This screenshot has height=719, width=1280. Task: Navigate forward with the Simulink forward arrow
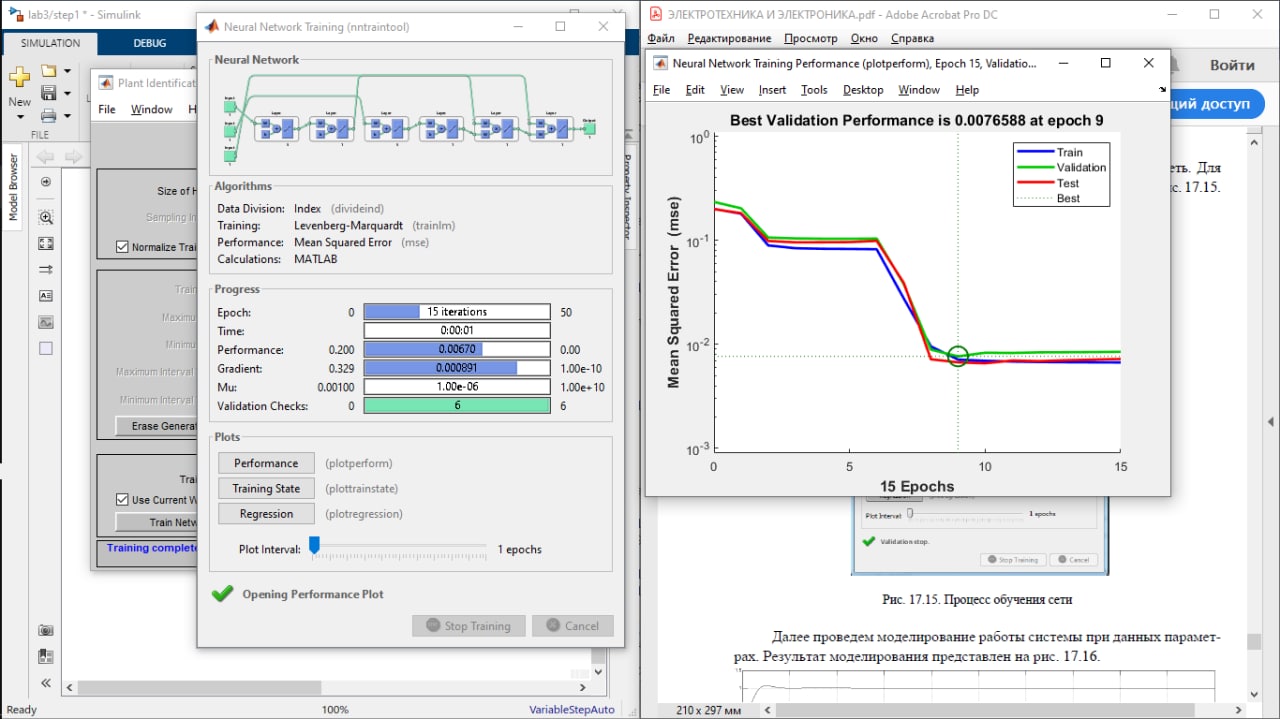click(73, 156)
